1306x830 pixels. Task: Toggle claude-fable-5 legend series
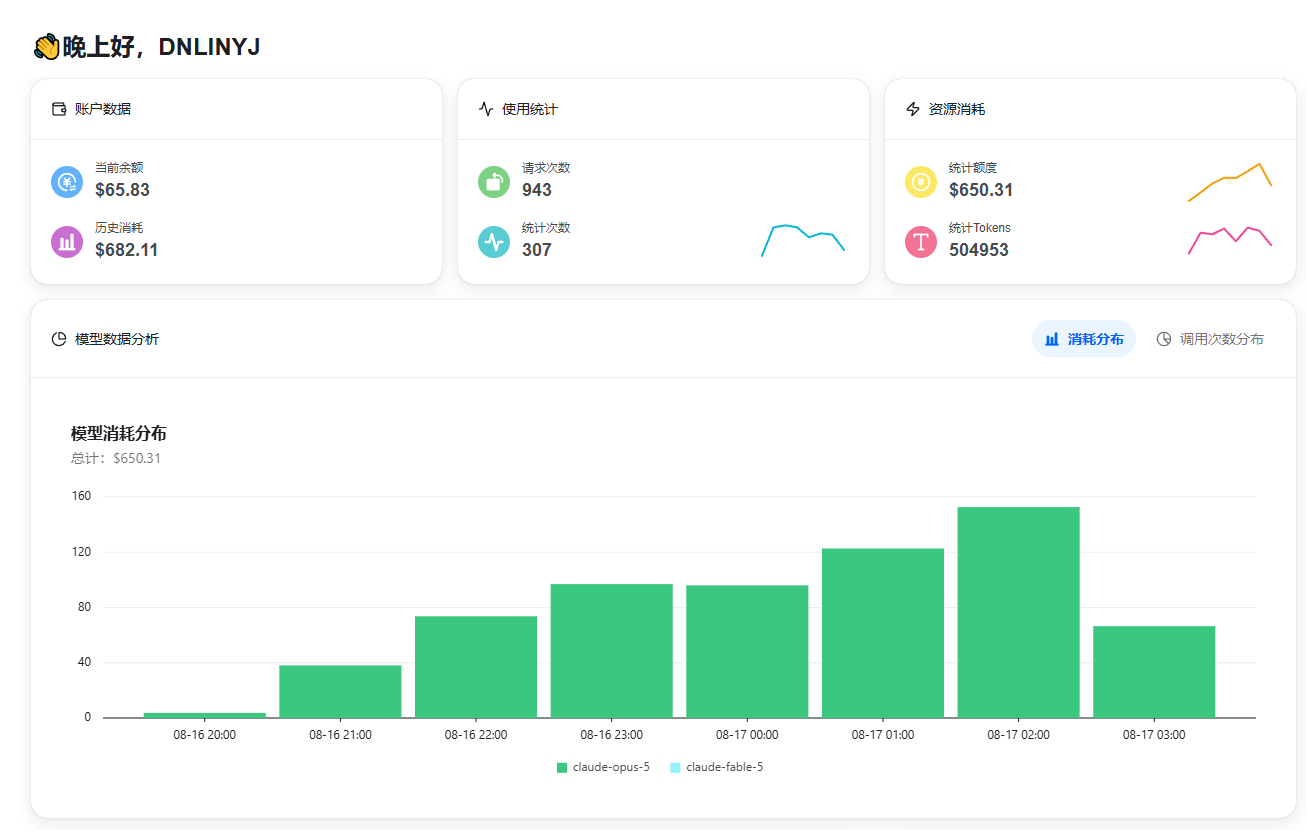tap(717, 767)
